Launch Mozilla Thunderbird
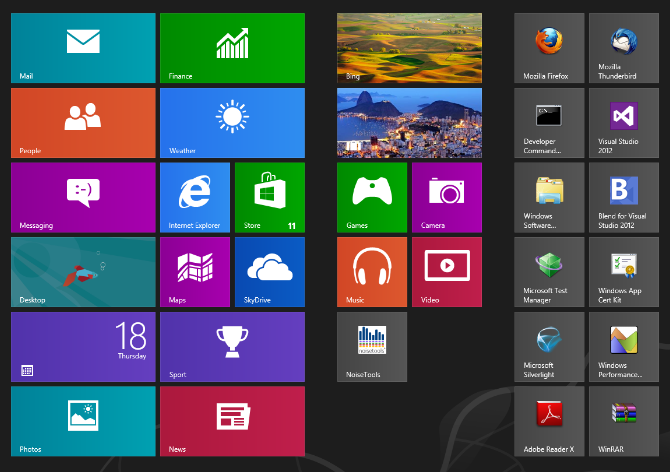This screenshot has height=472, width=670. point(624,48)
